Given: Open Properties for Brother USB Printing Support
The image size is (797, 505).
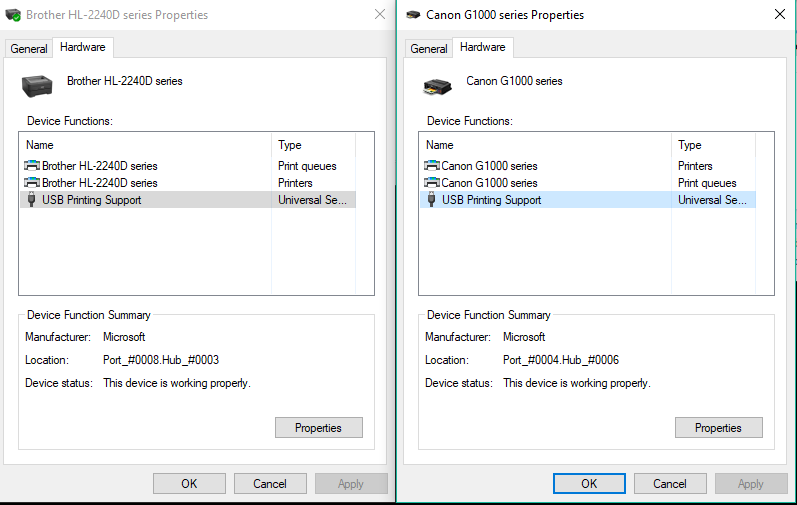Looking at the screenshot, I should click(318, 428).
